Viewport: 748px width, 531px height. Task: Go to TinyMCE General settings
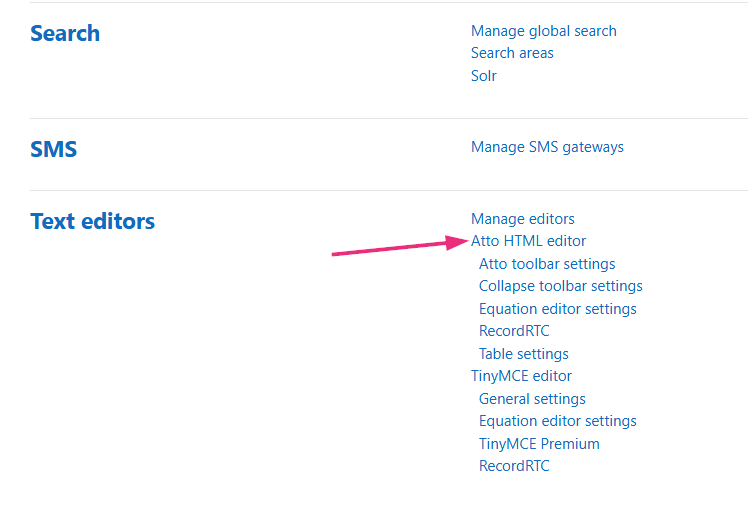coord(532,399)
